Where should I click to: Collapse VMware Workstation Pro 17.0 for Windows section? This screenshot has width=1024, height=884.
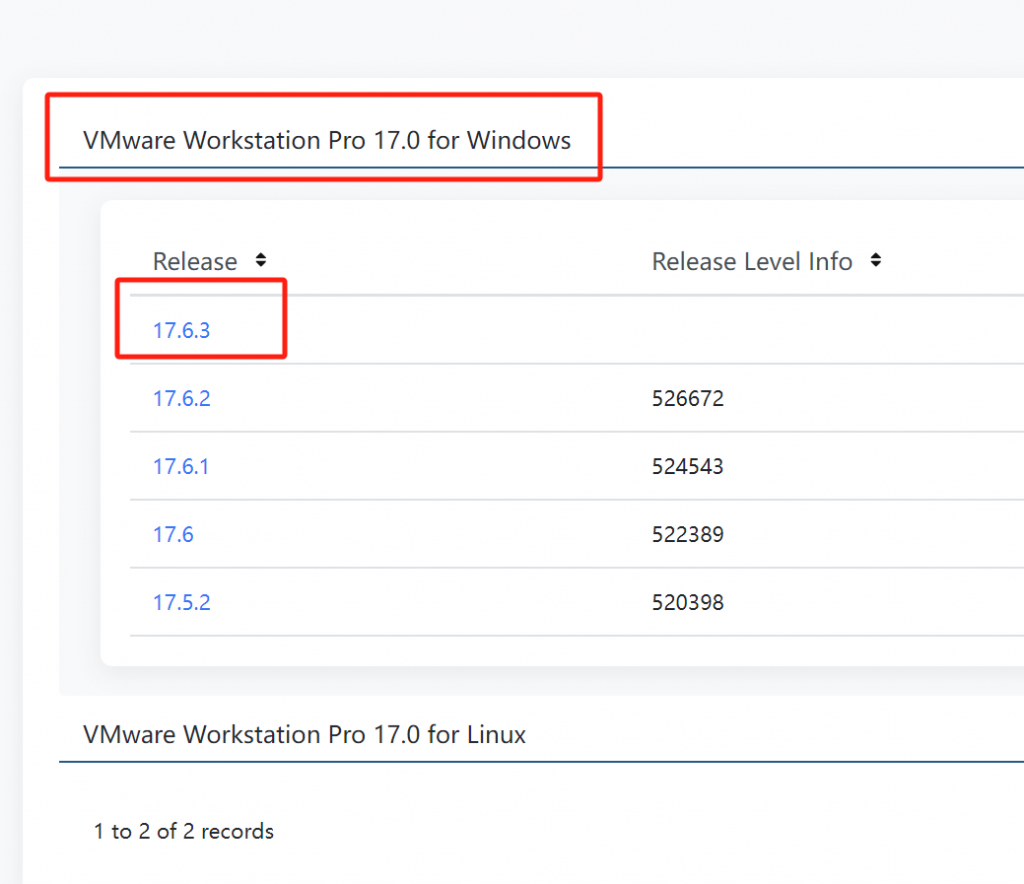[327, 140]
